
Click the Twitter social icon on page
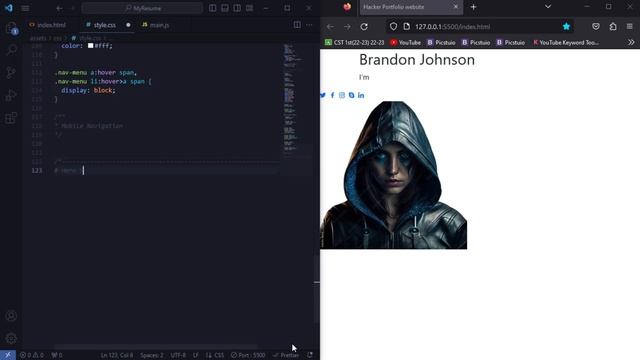coord(323,95)
